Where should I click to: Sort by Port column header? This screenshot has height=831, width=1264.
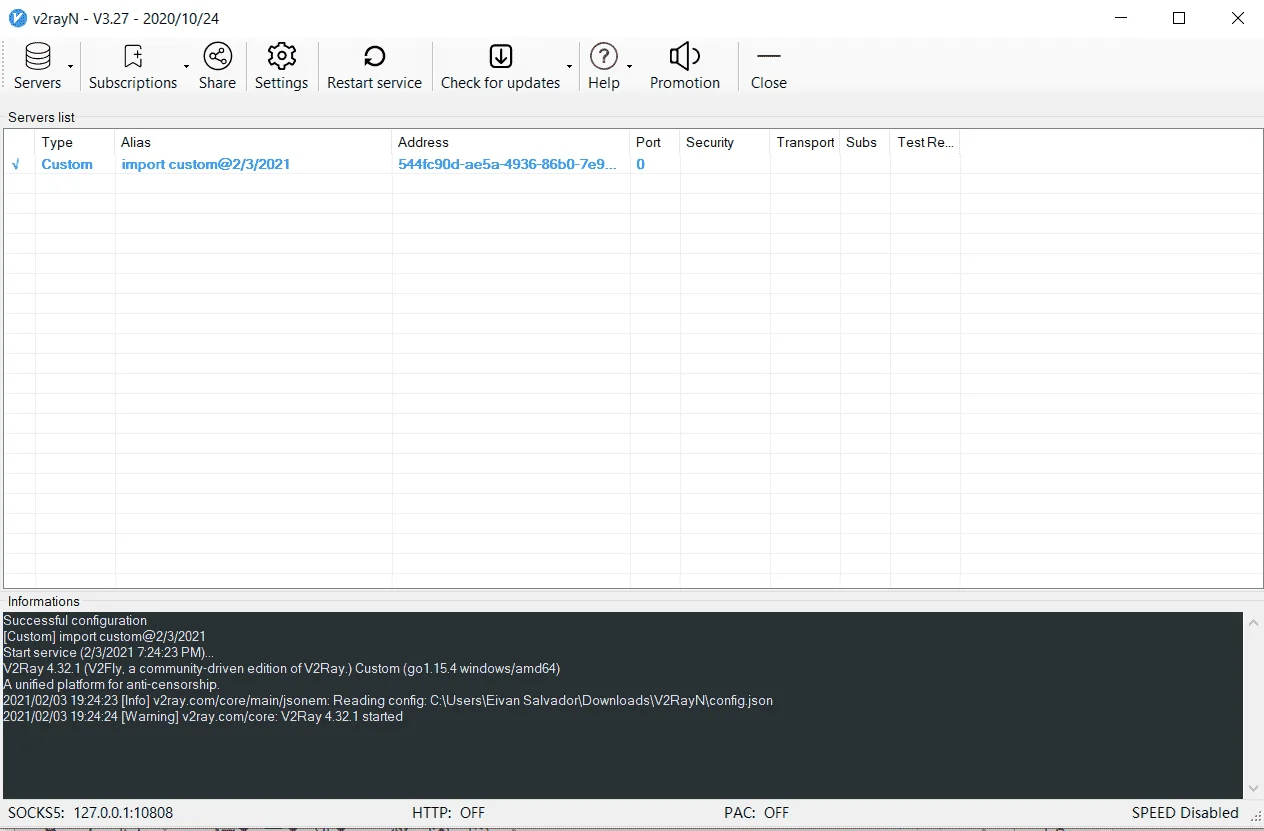(x=655, y=142)
